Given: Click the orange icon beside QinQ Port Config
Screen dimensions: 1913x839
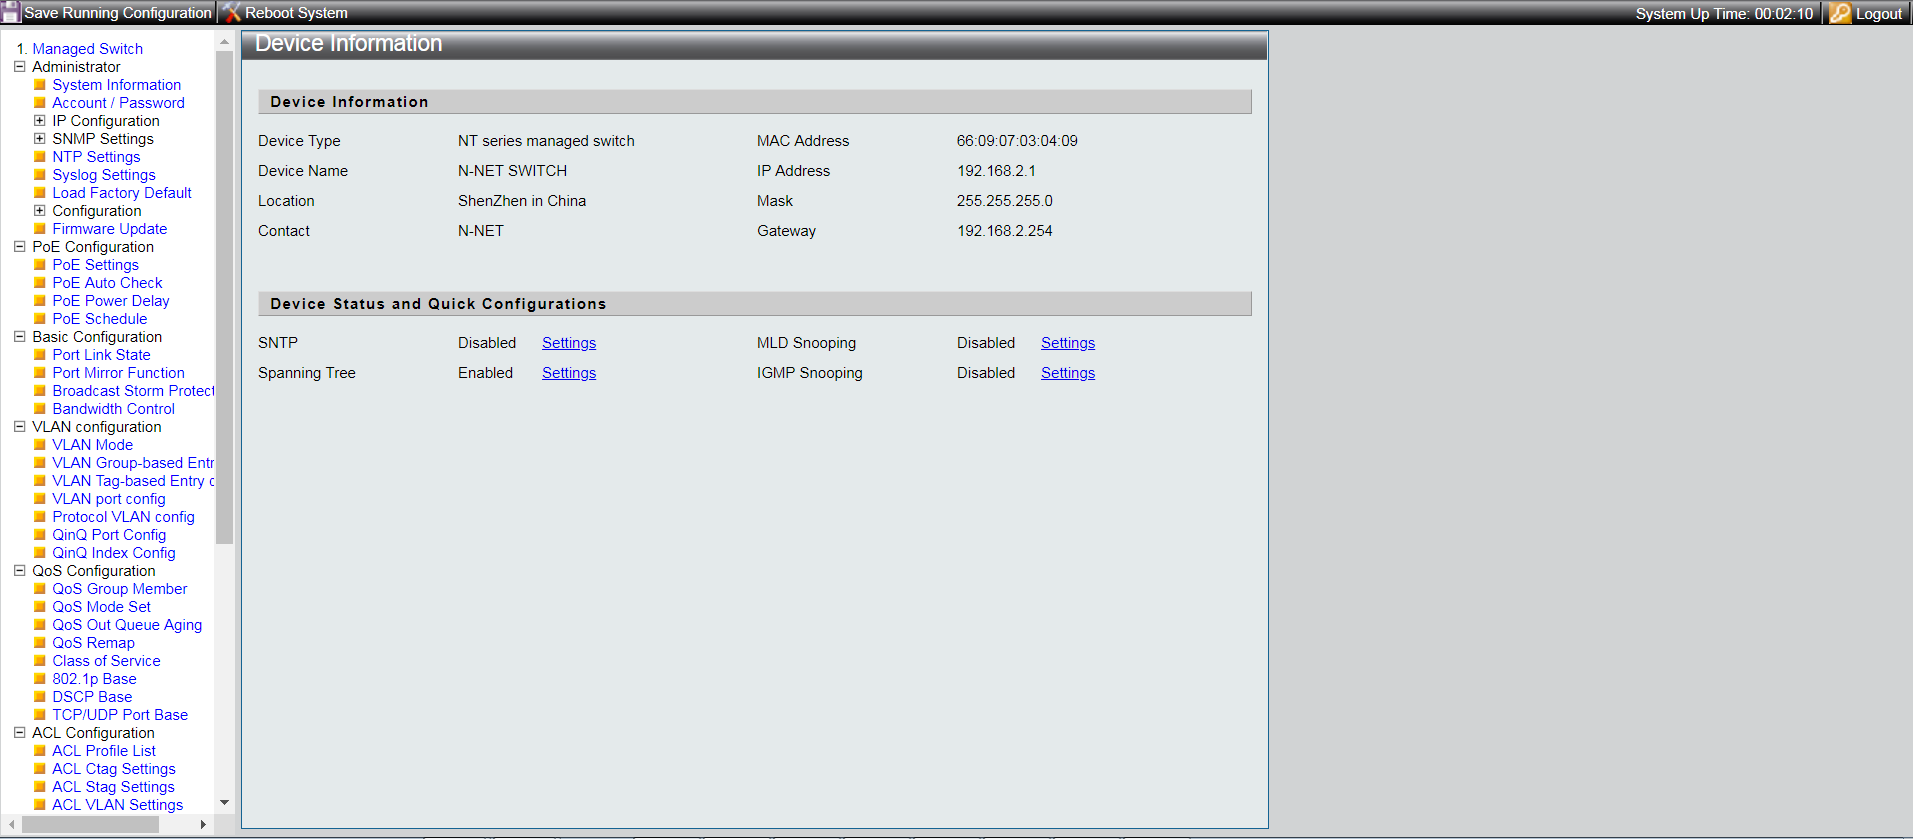Looking at the screenshot, I should pyautogui.click(x=40, y=535).
